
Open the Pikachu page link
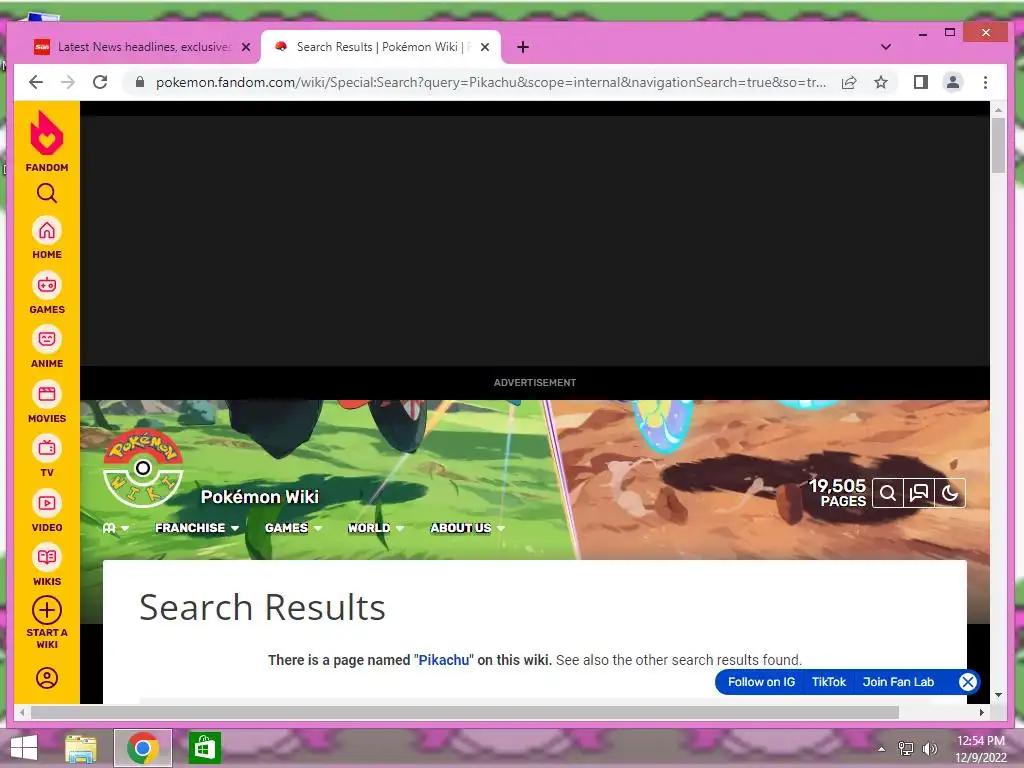pyautogui.click(x=443, y=660)
